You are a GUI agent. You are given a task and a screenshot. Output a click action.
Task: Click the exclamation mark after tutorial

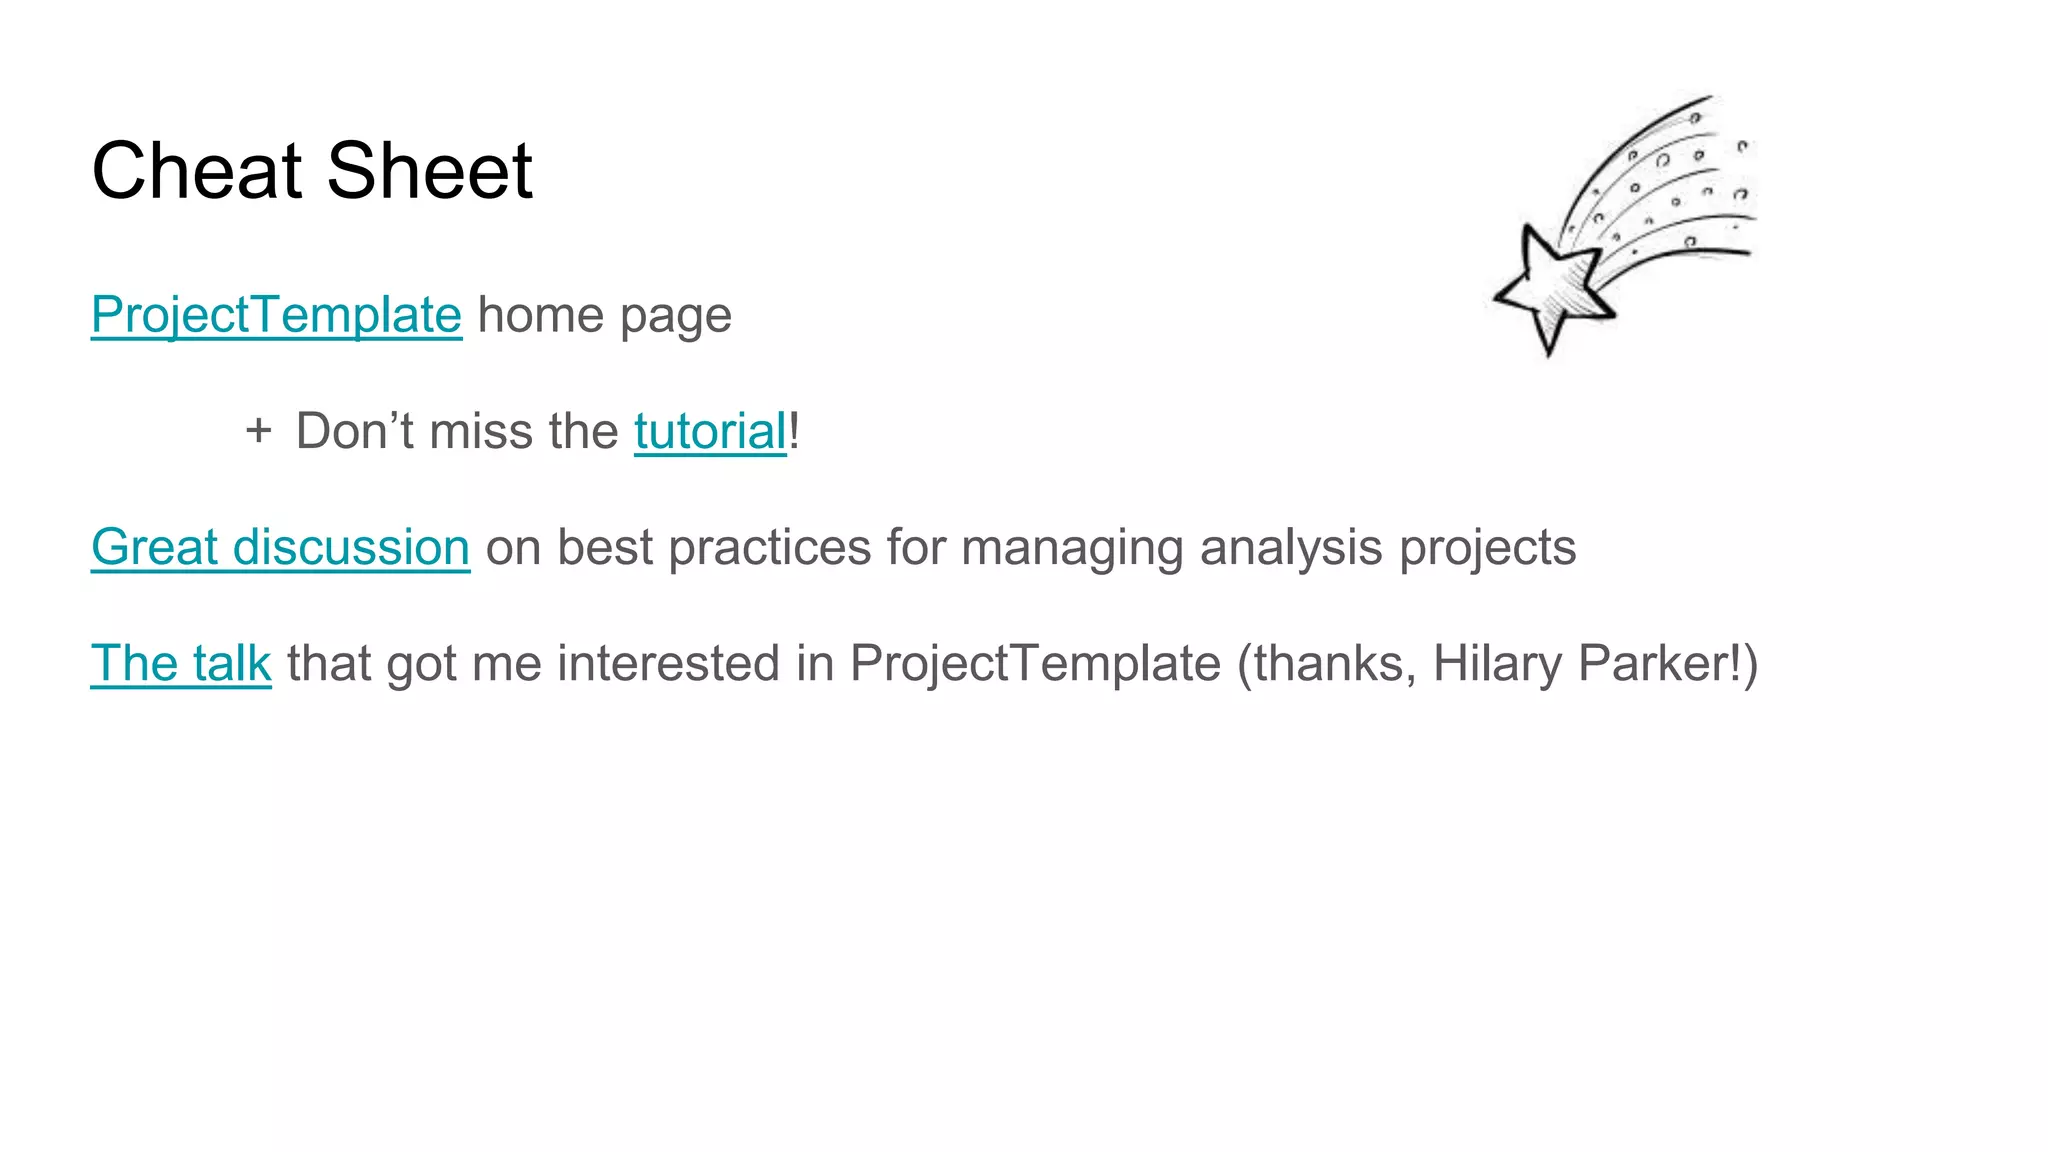click(x=795, y=432)
